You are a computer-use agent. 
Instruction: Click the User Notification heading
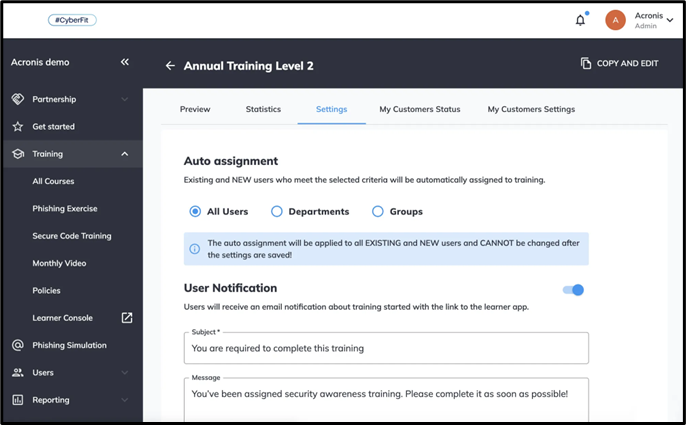coord(230,288)
